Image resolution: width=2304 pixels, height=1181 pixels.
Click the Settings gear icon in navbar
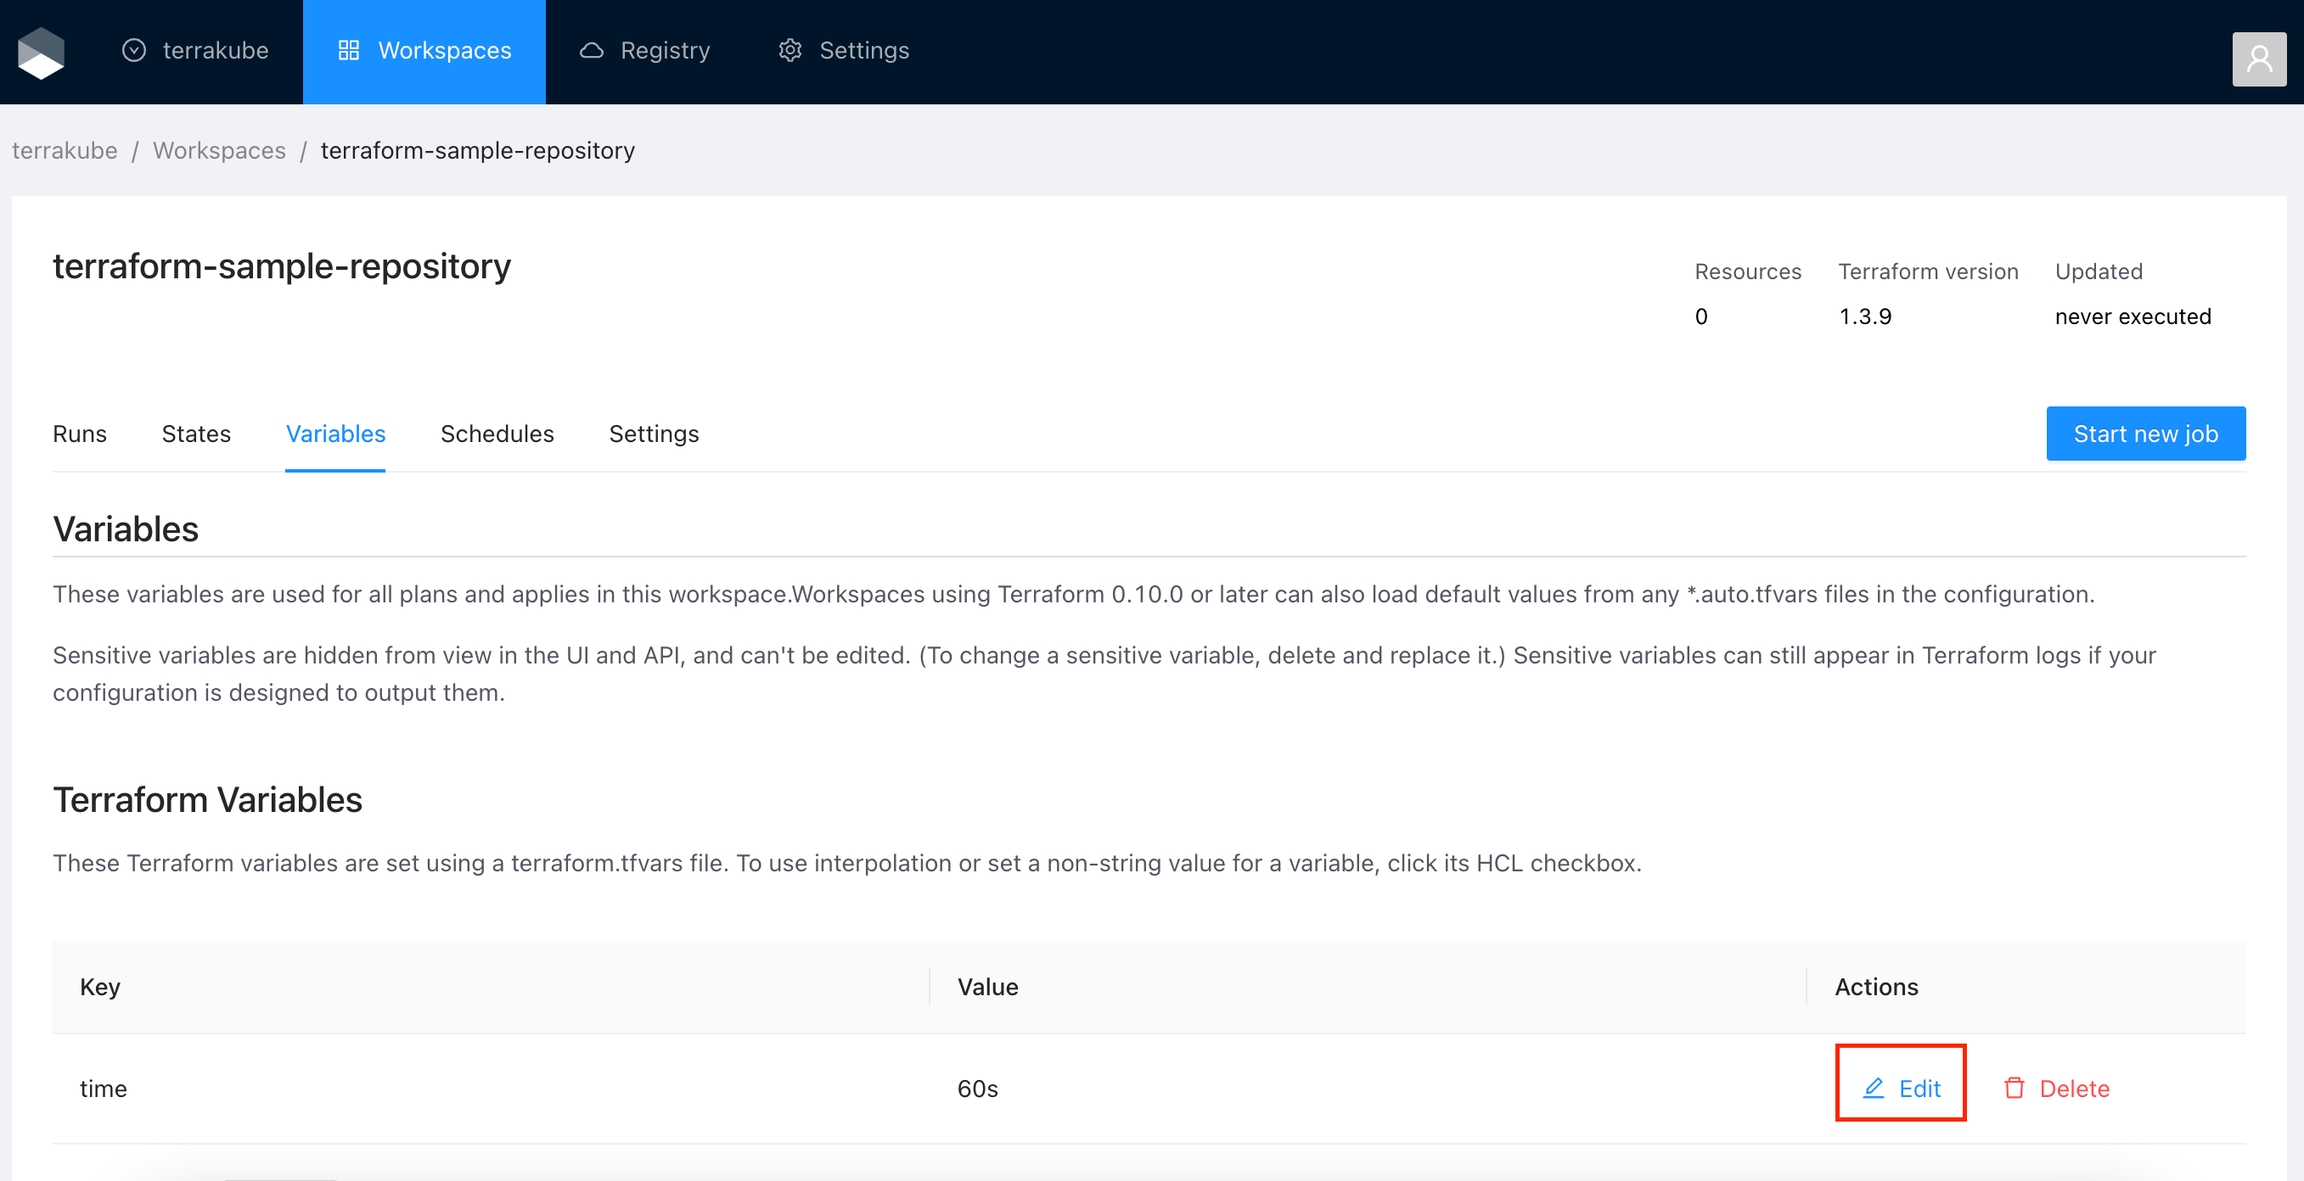click(x=790, y=50)
